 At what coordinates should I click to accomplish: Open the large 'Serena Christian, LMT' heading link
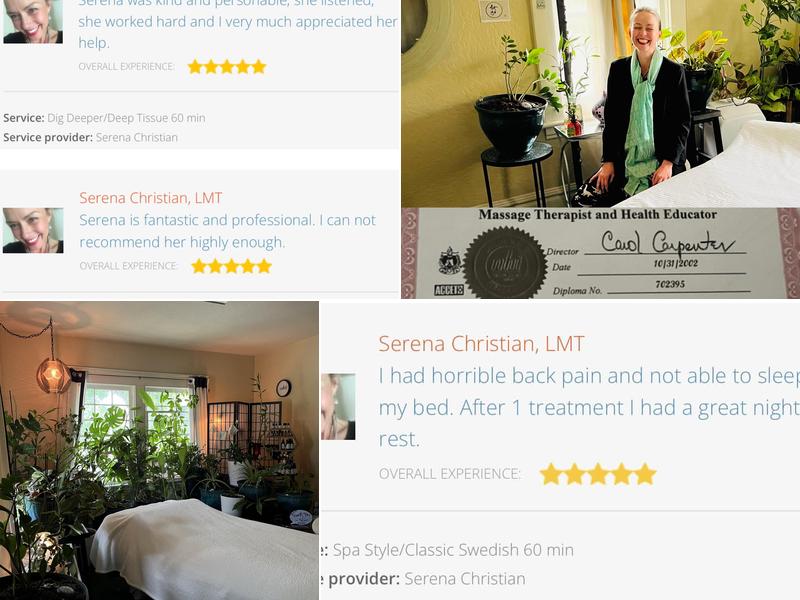[x=481, y=344]
